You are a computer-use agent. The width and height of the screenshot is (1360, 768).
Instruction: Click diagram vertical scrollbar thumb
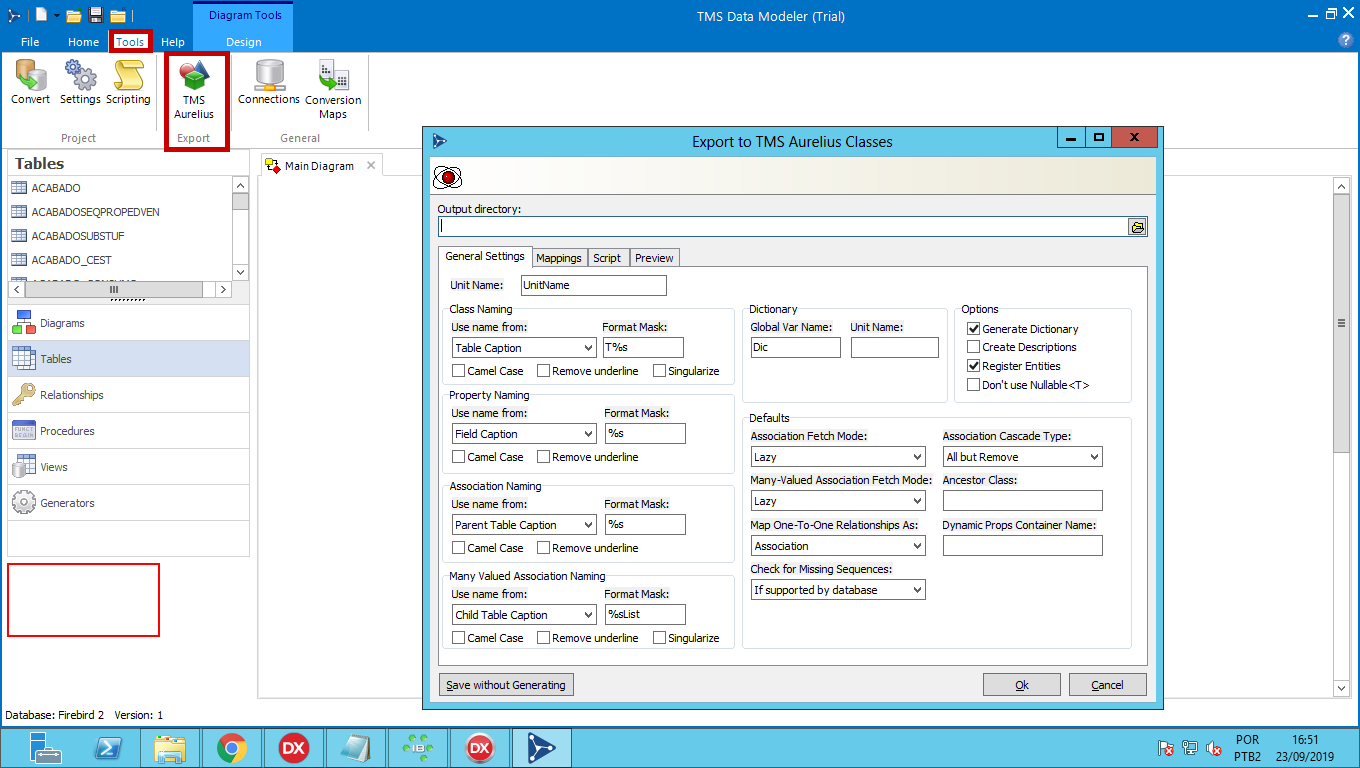pos(1342,323)
